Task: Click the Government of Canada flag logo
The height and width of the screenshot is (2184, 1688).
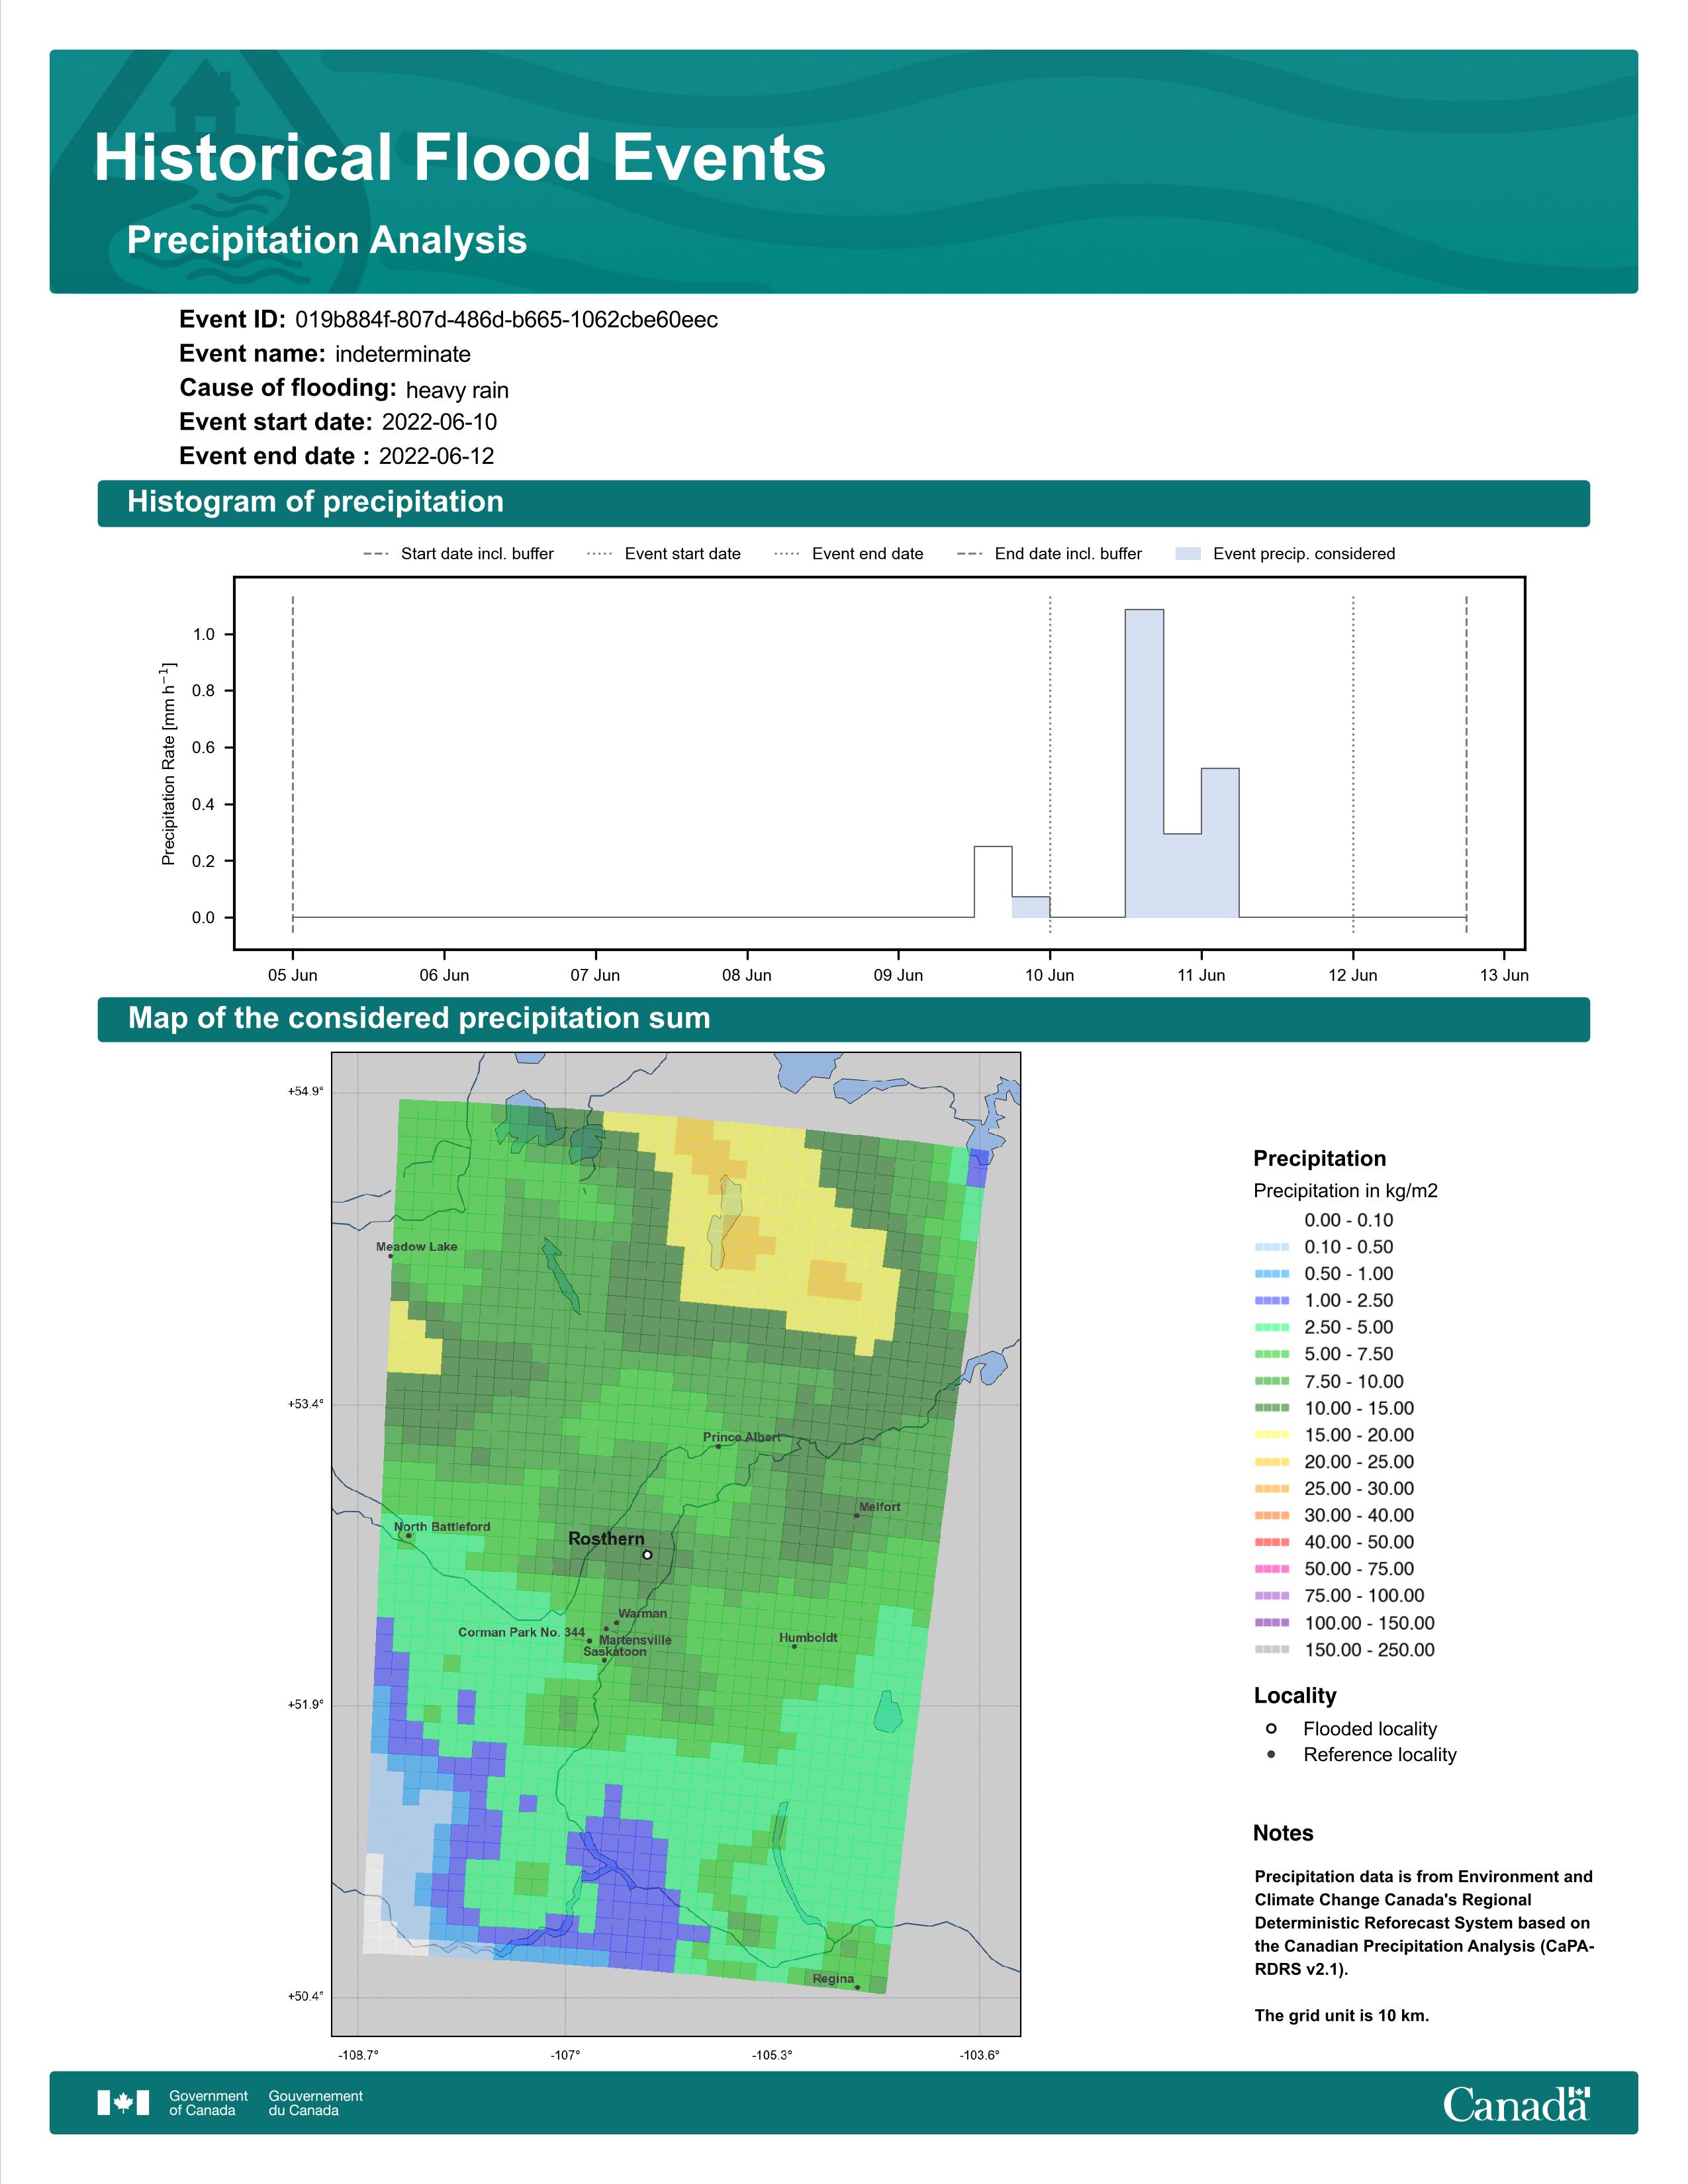Action: [123, 2102]
